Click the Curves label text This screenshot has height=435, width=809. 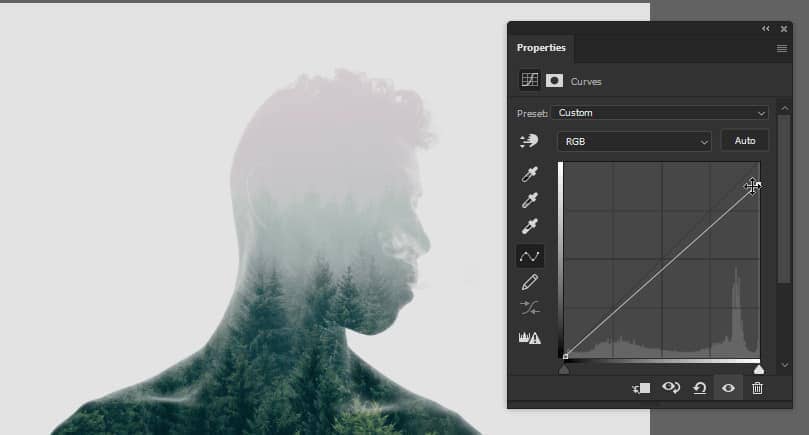coord(586,82)
